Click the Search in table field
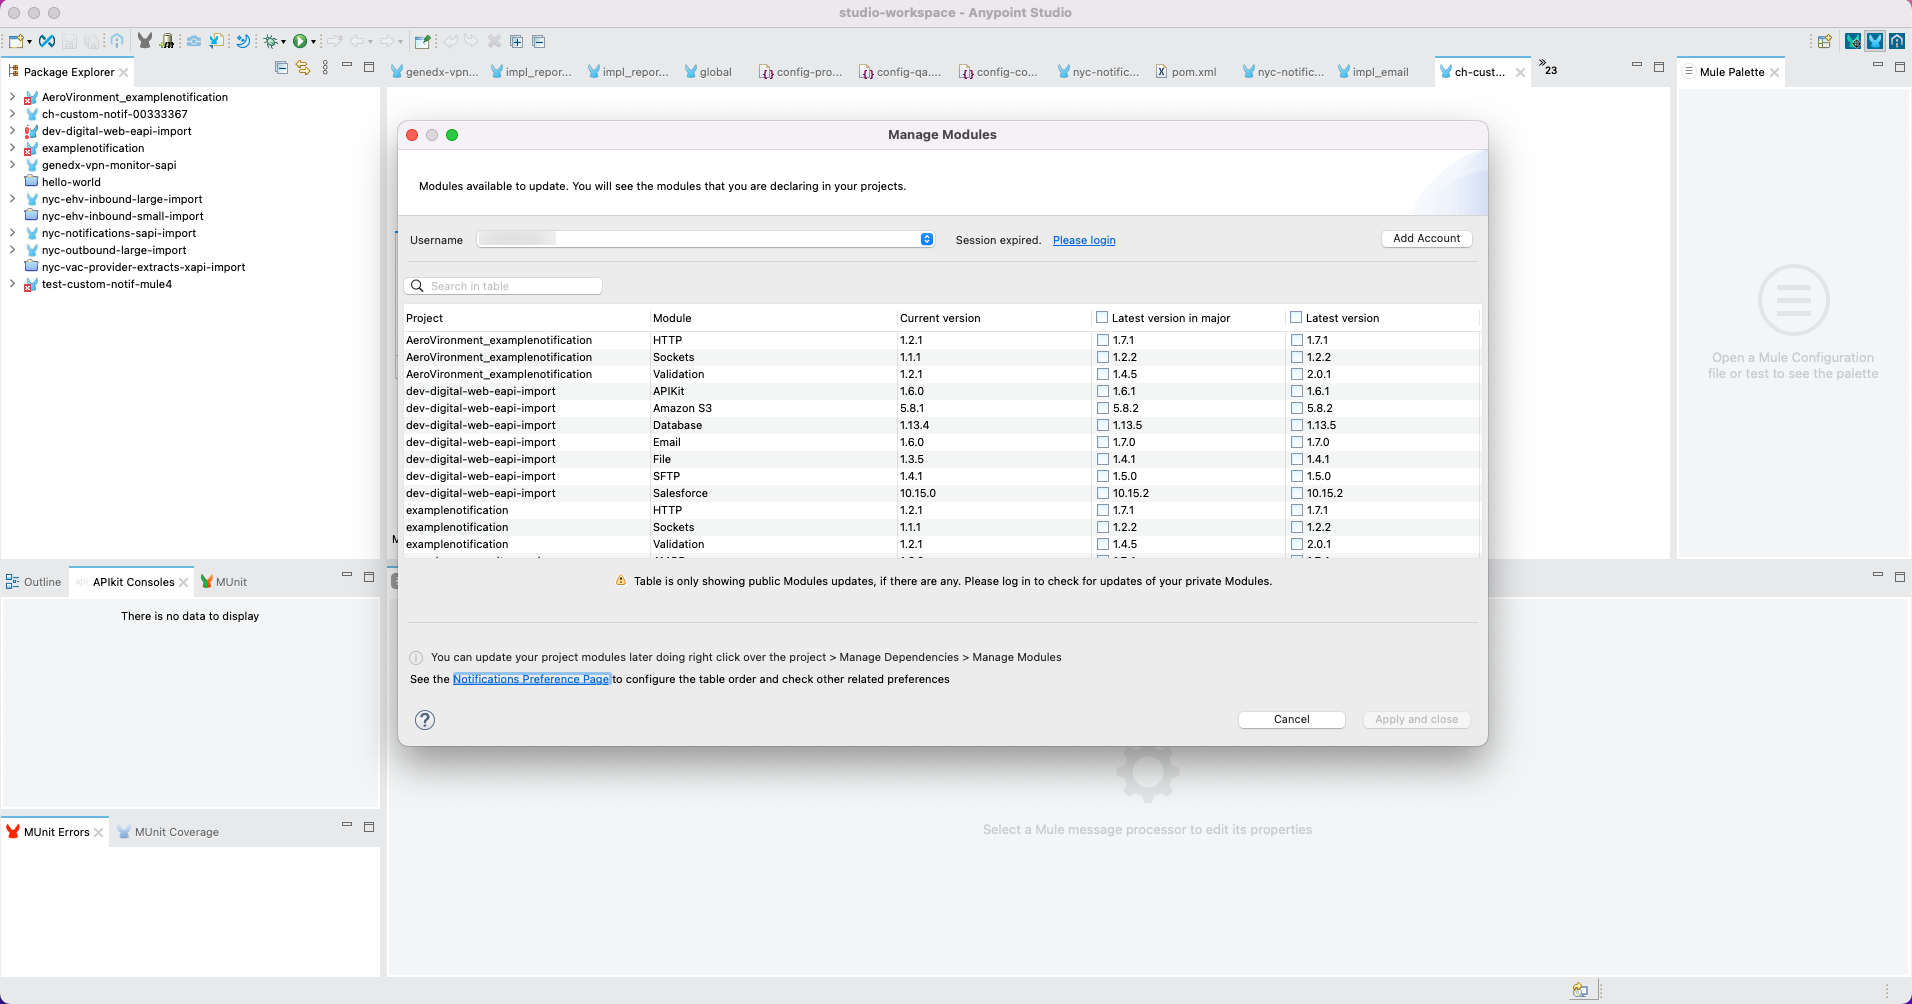The width and height of the screenshot is (1912, 1004). coord(512,286)
